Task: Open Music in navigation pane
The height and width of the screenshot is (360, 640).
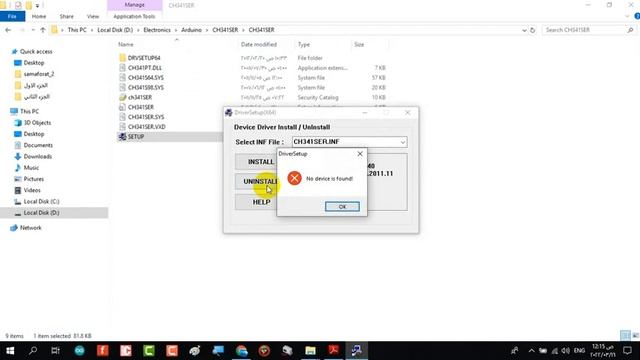Action: point(31,168)
